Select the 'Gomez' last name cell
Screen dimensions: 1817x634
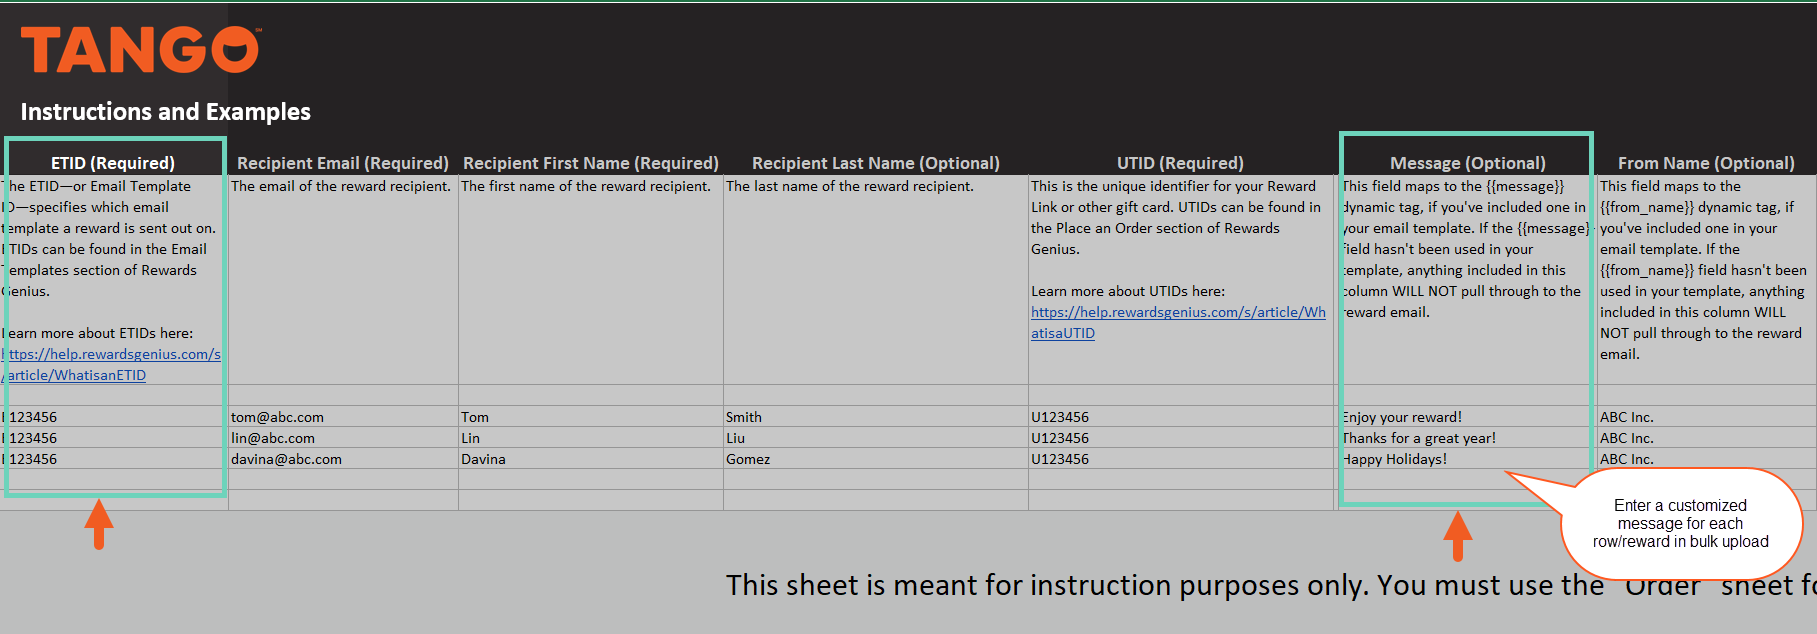(748, 459)
